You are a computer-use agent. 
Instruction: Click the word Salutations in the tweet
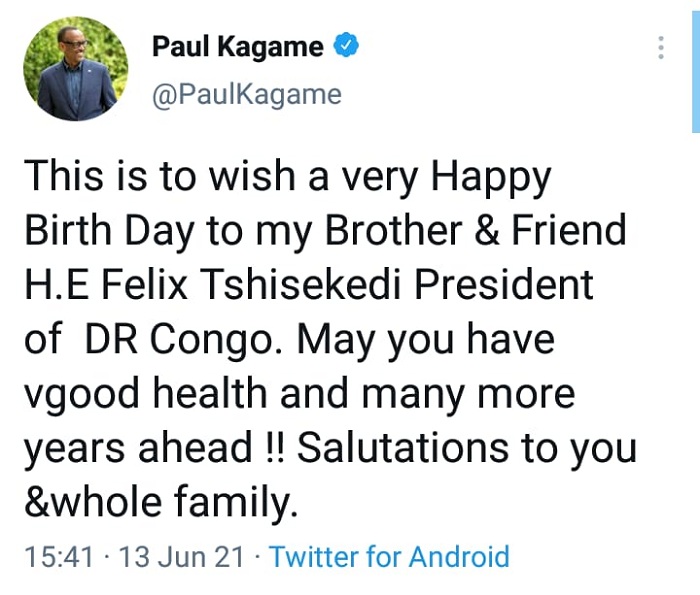[403, 448]
